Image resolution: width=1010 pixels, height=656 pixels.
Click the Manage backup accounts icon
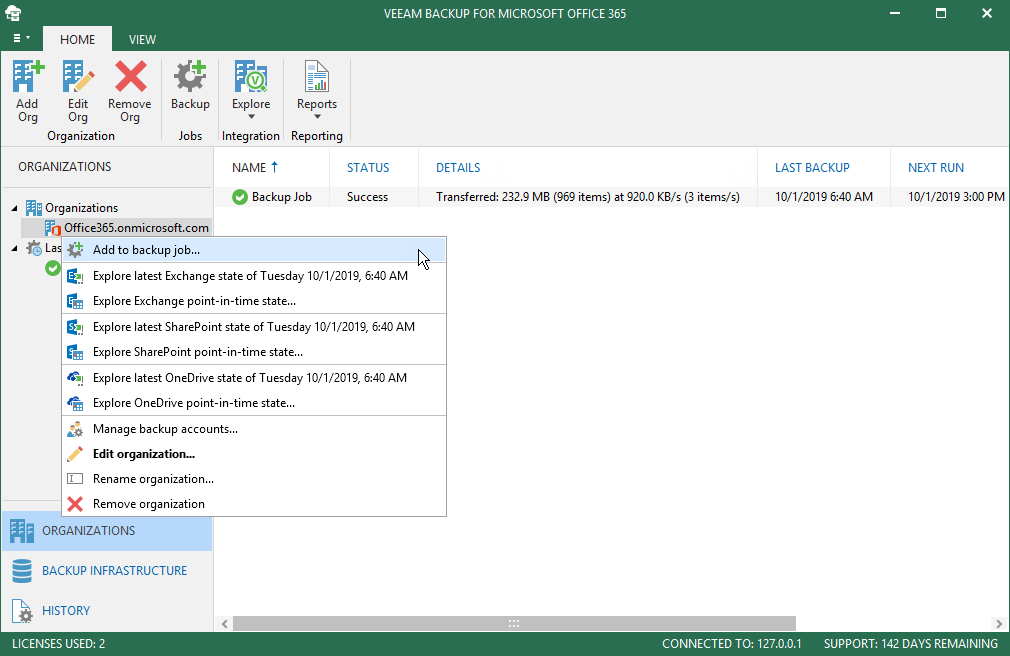75,429
